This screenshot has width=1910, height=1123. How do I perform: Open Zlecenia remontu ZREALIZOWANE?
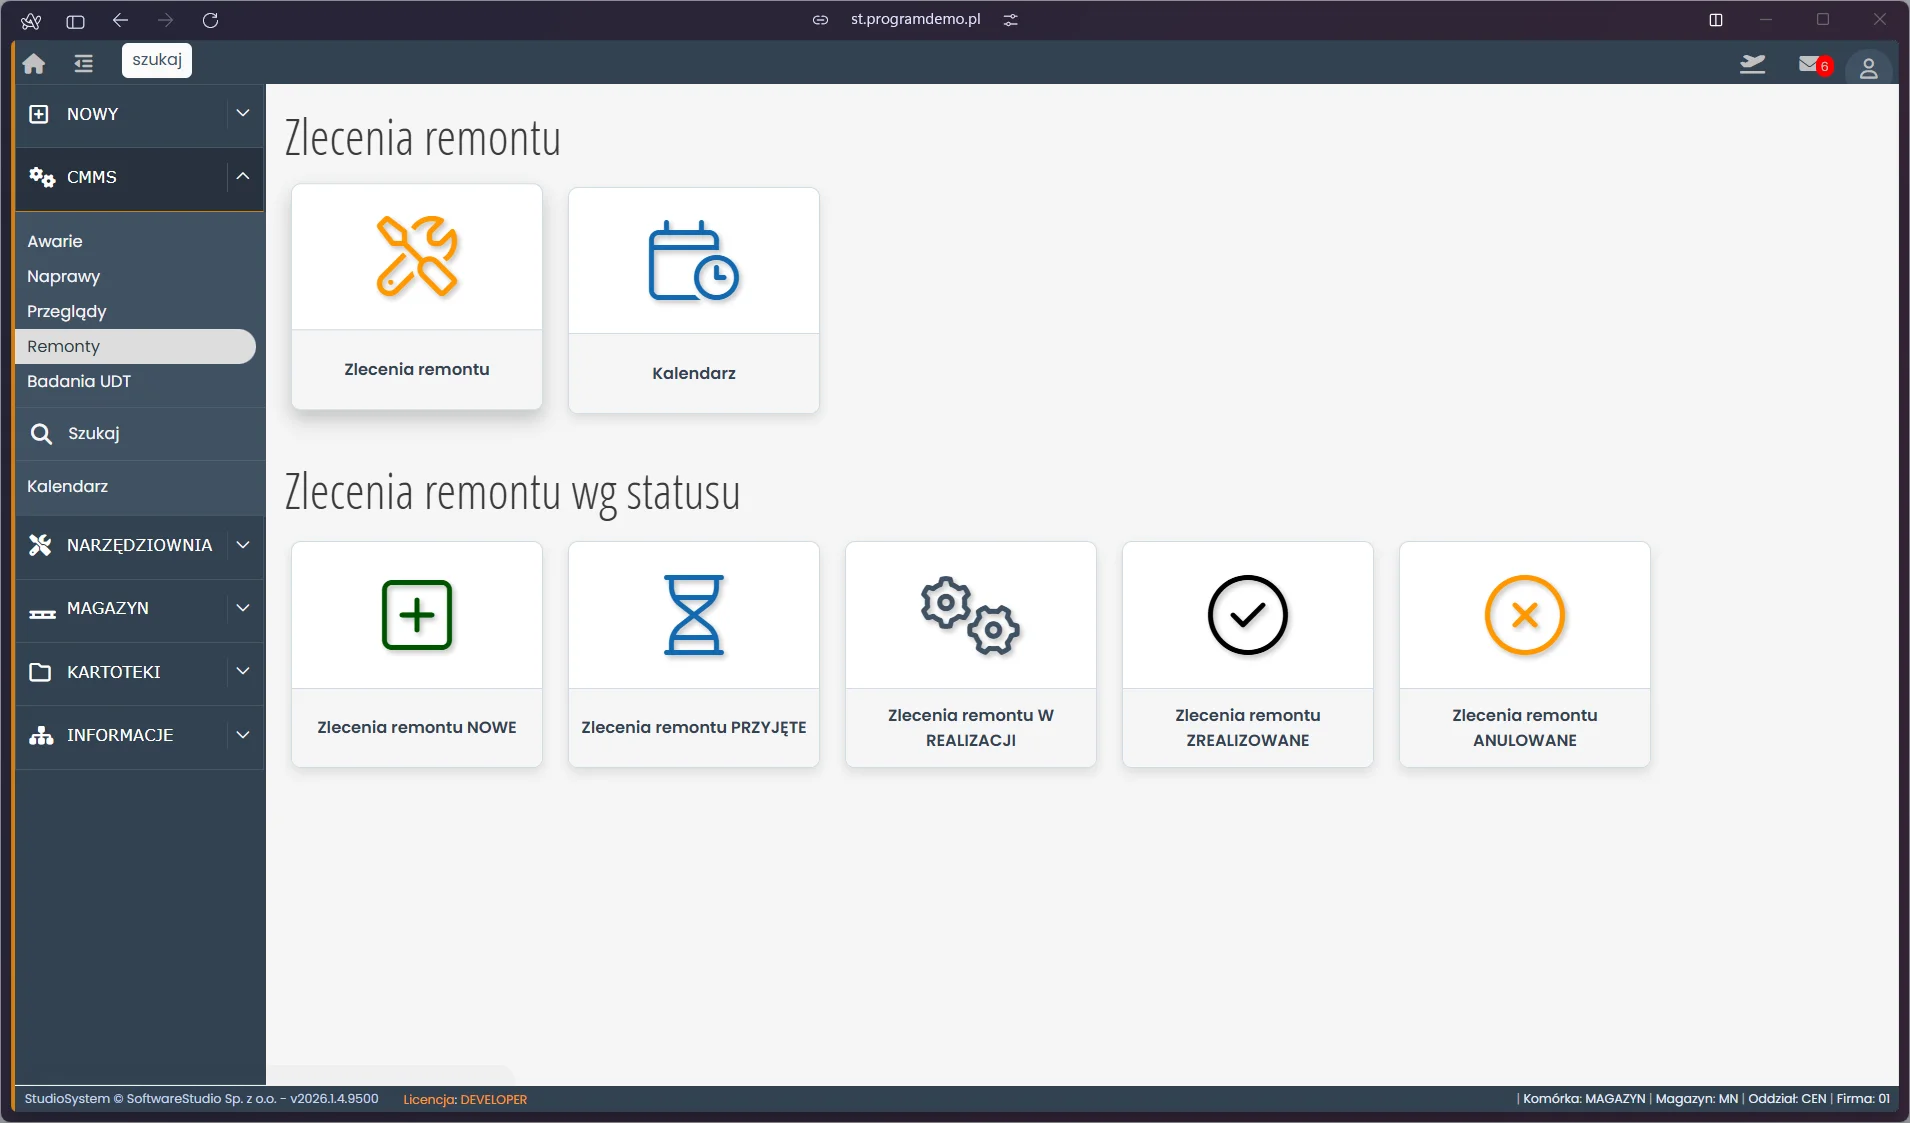[1248, 727]
